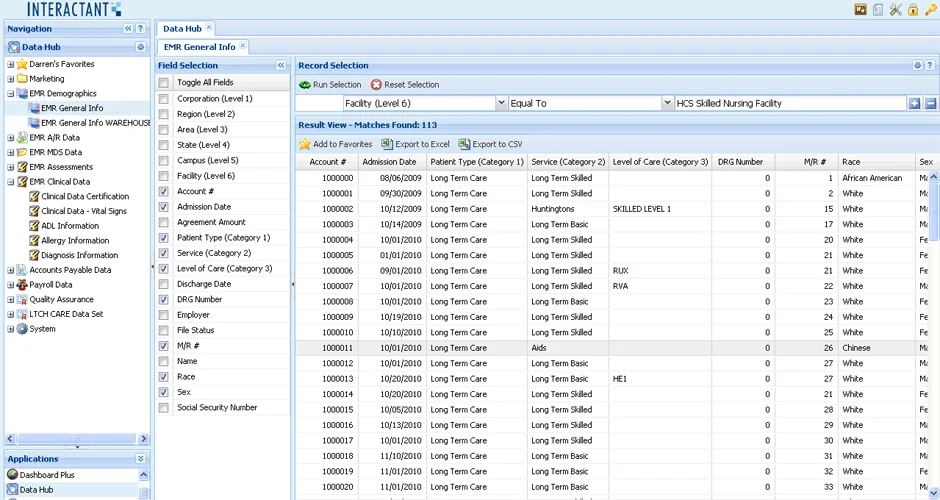This screenshot has width=940, height=500.
Task: Expand the Payroll Data tree node
Action: point(10,285)
